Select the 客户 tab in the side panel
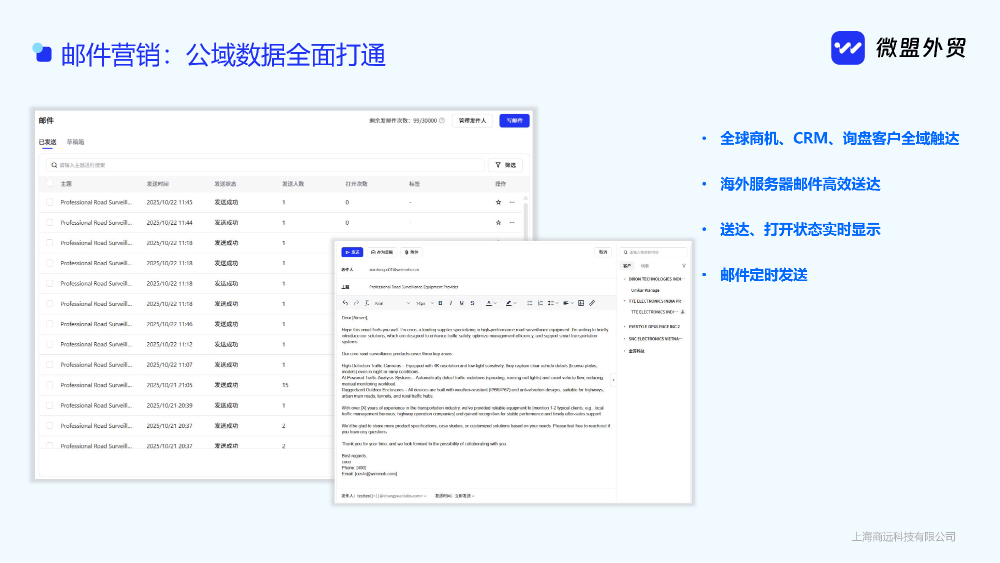Image resolution: width=1000 pixels, height=563 pixels. (x=627, y=266)
